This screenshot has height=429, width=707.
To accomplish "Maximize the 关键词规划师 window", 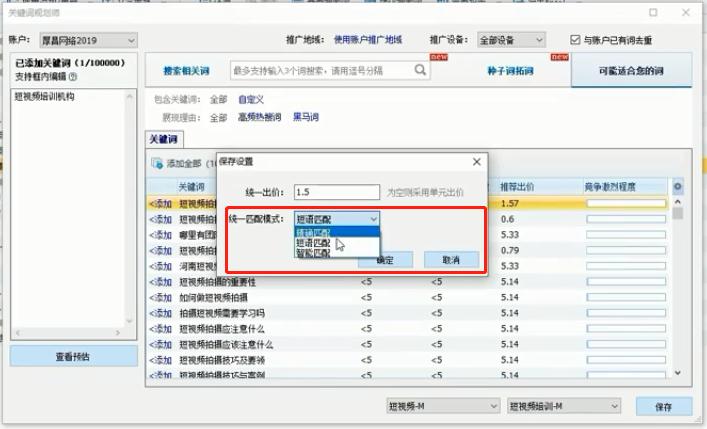I will pyautogui.click(x=653, y=13).
